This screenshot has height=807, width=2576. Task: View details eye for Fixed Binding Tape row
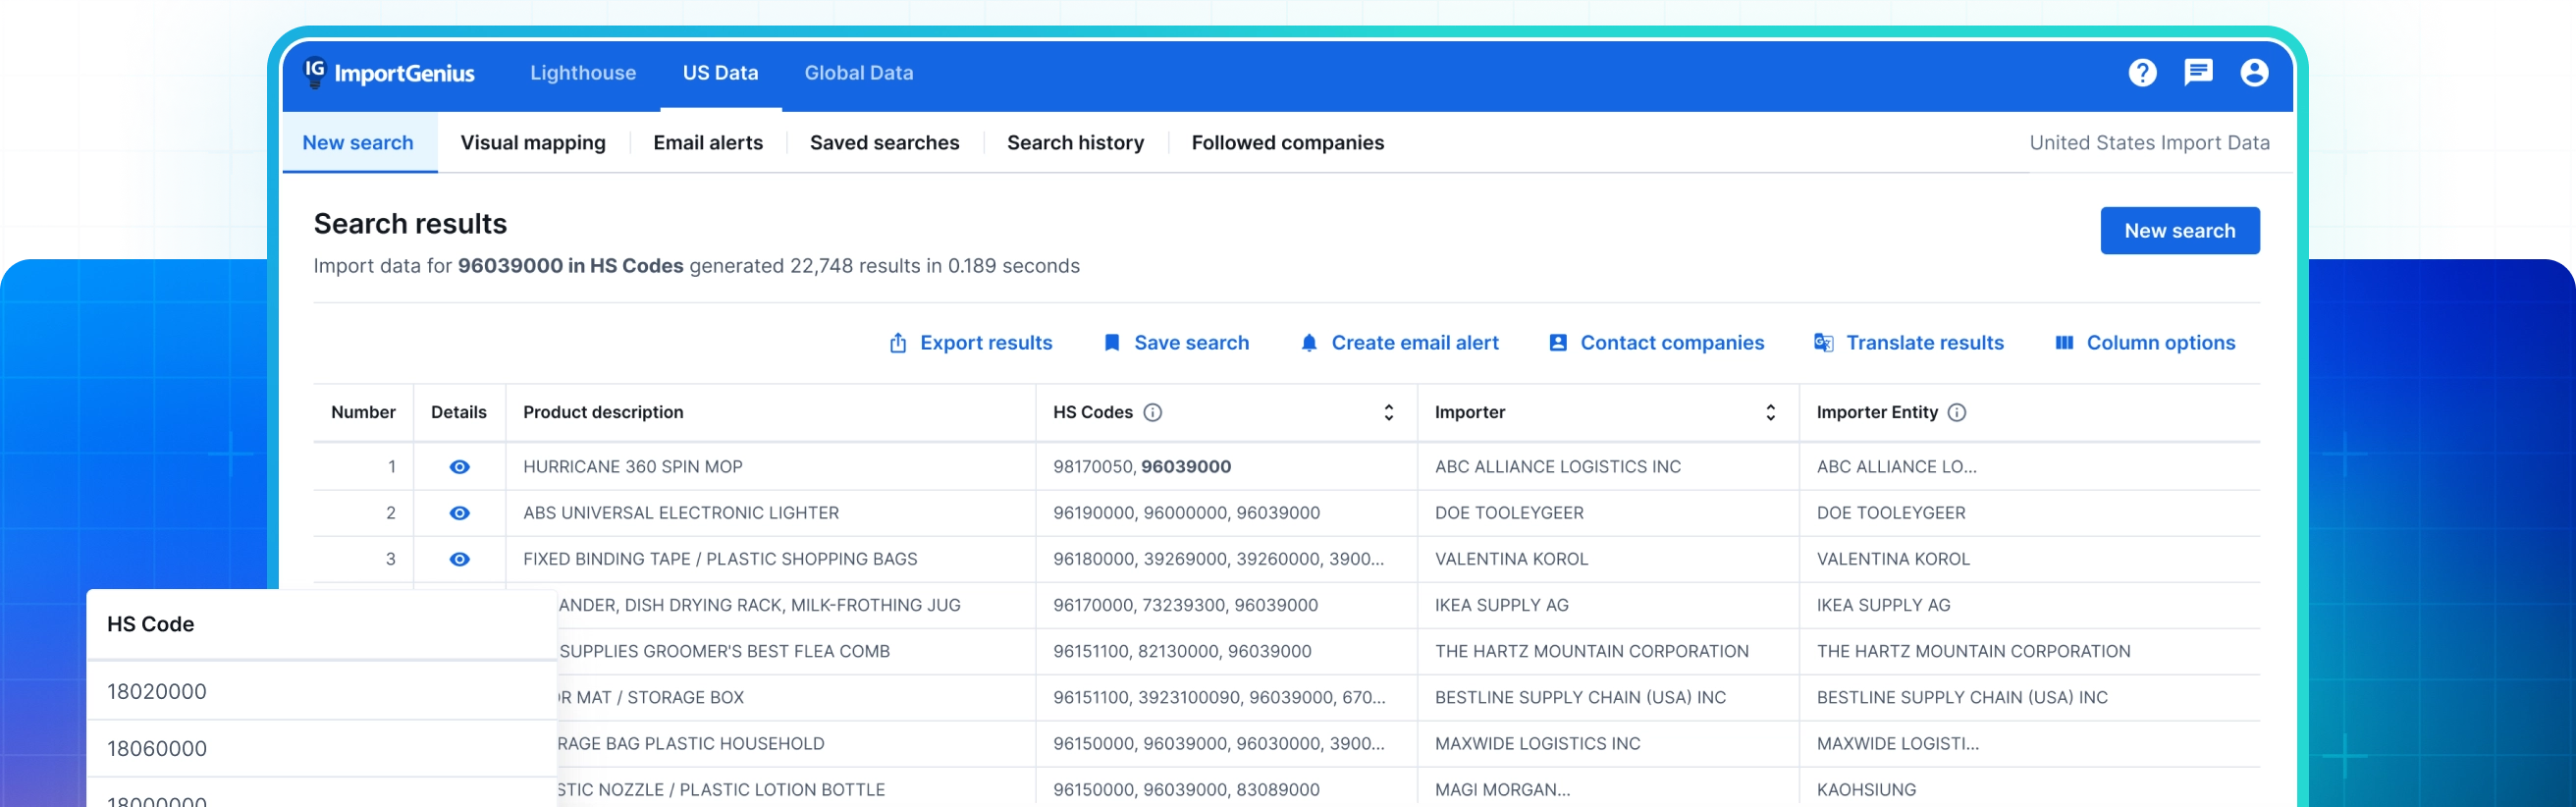click(459, 559)
